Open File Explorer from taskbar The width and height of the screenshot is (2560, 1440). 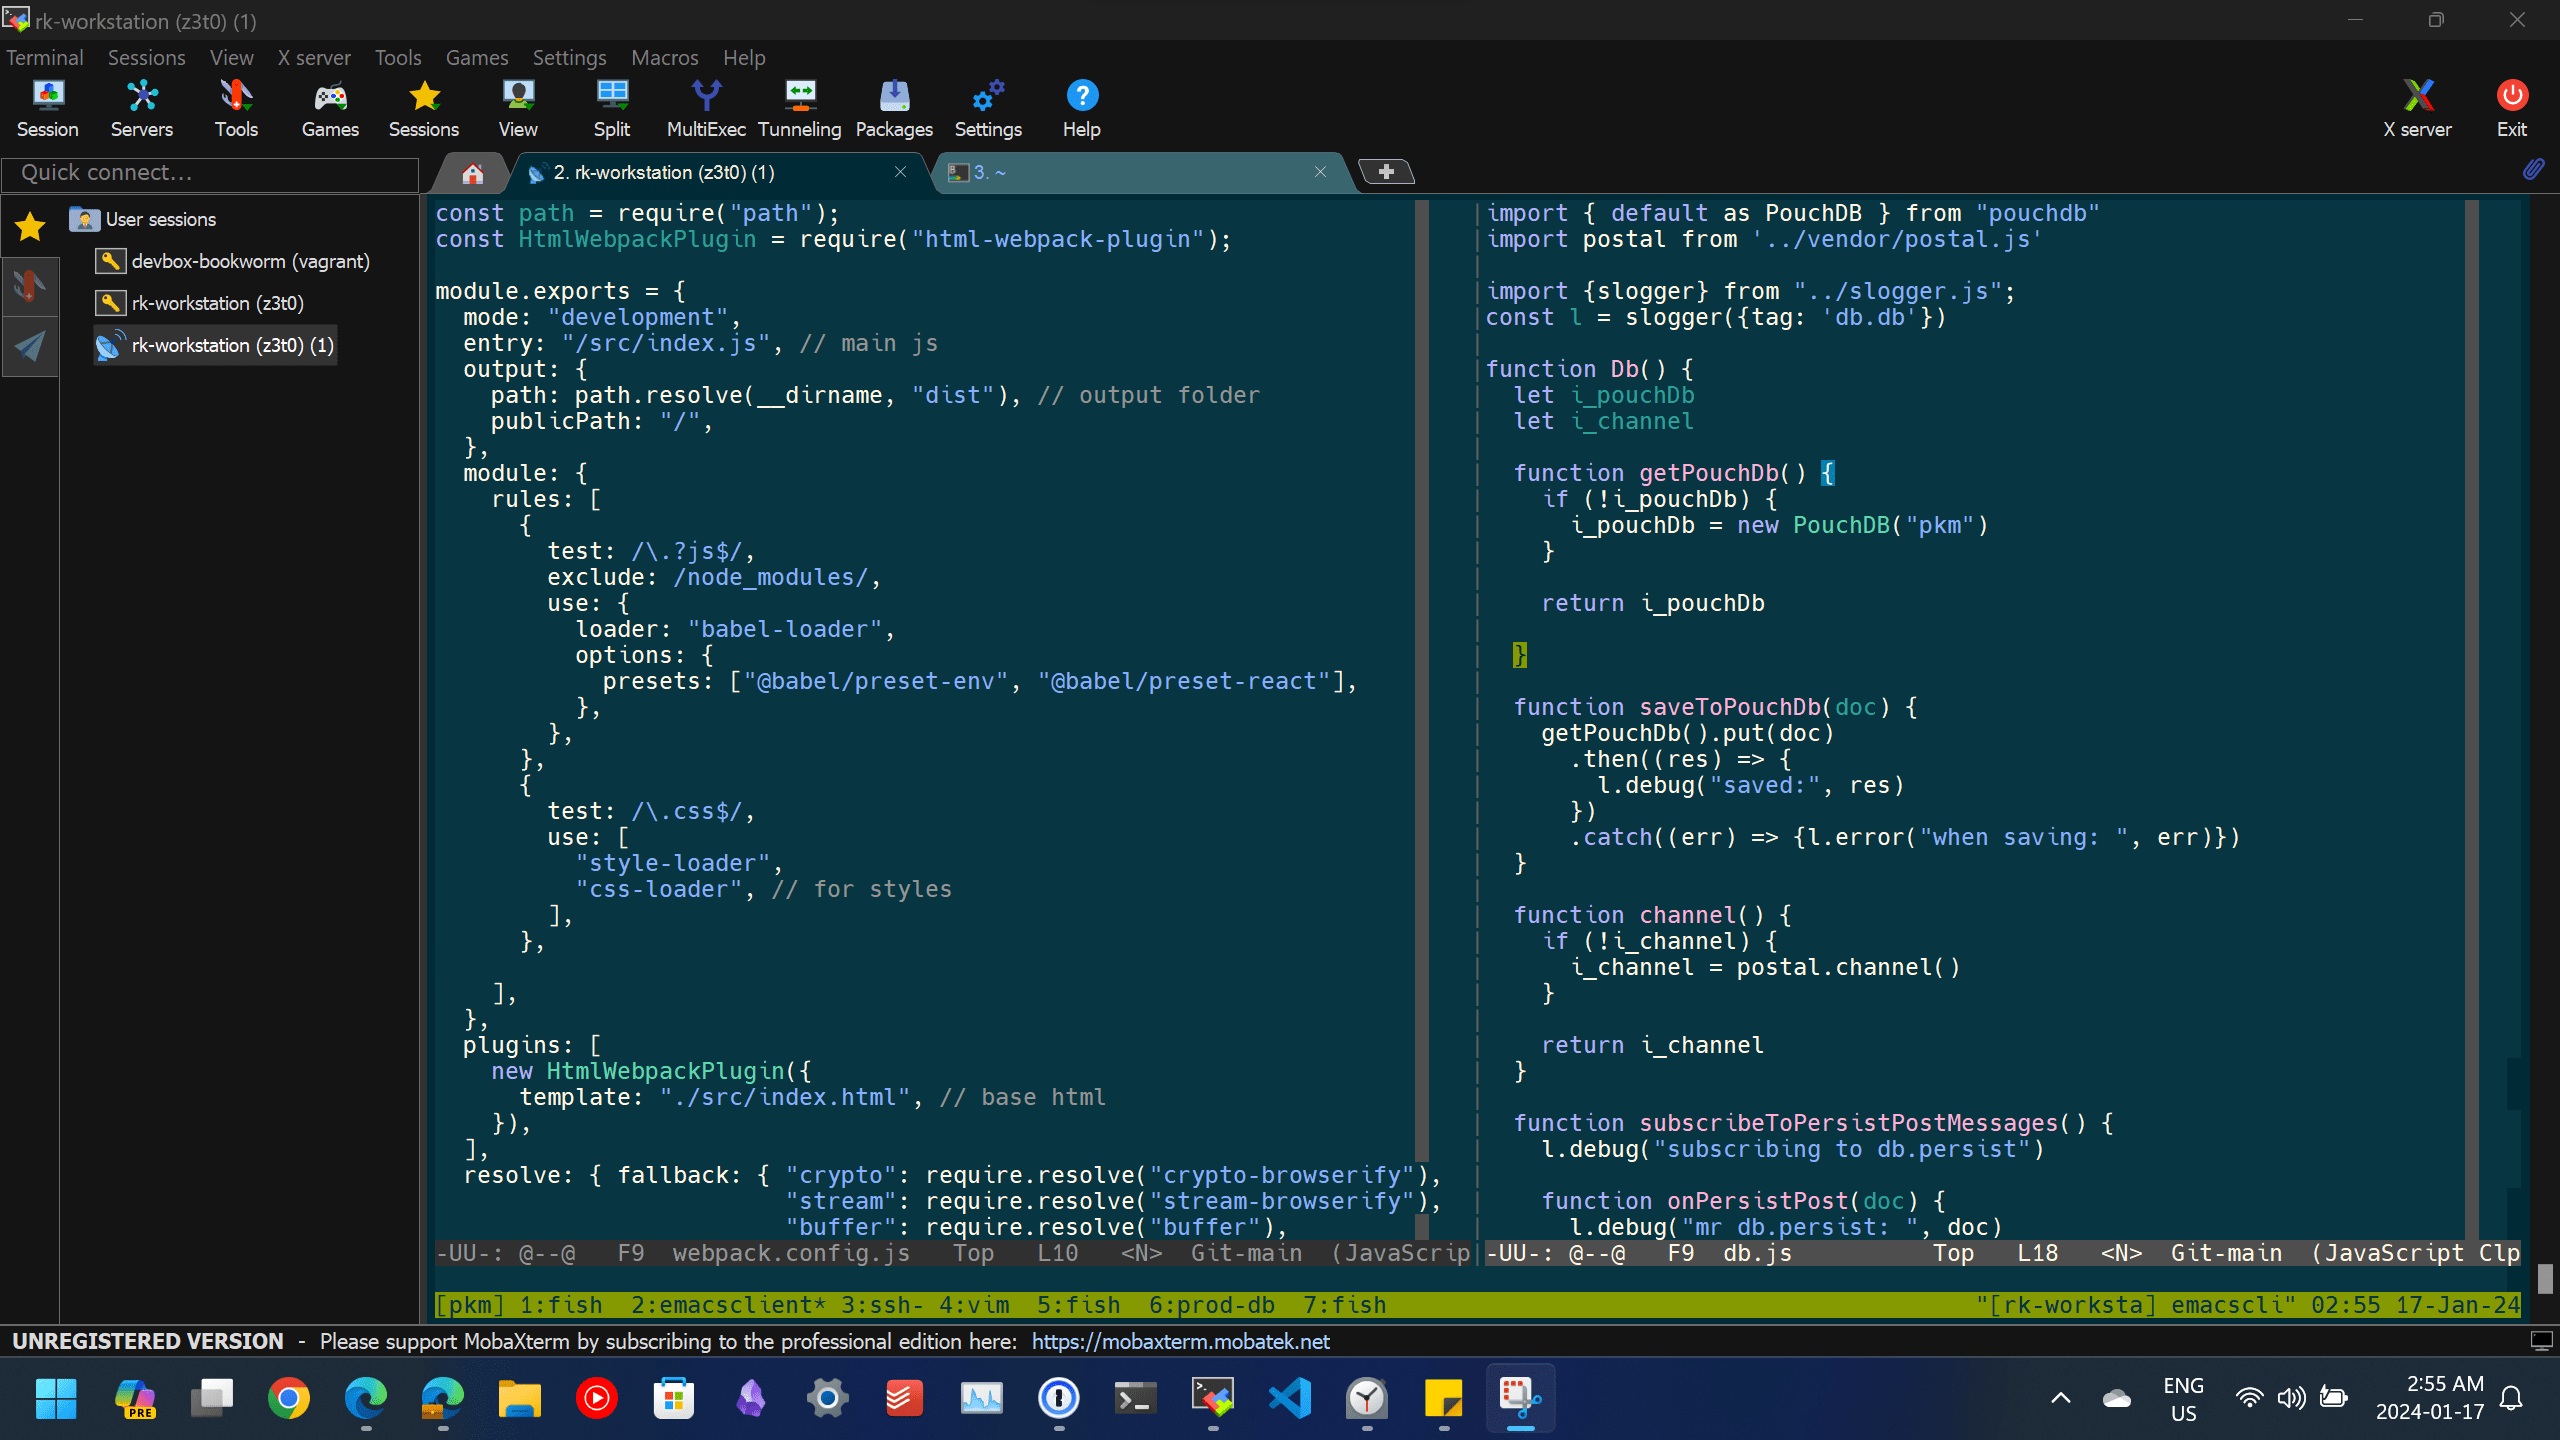519,1398
